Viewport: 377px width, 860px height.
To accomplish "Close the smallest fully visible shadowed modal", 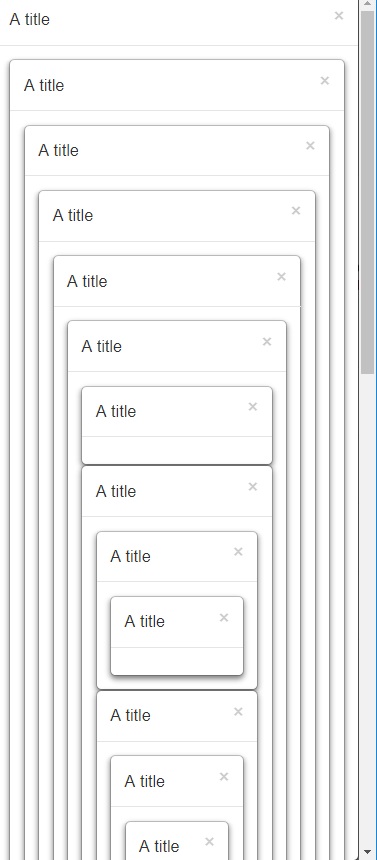I will coord(224,618).
